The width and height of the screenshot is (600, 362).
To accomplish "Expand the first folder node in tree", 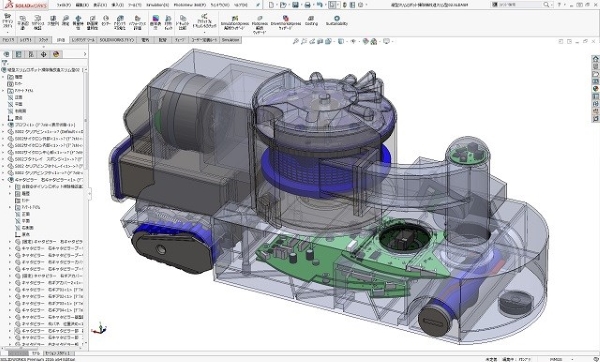I will click(x=3, y=77).
